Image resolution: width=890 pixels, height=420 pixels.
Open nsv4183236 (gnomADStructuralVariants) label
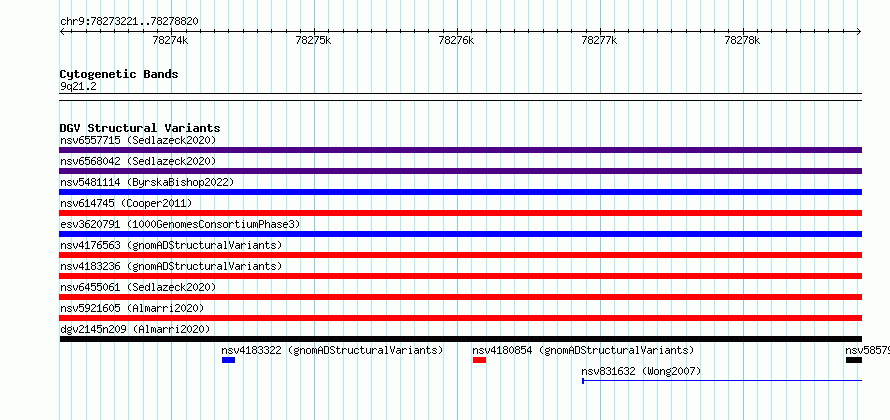pos(171,266)
